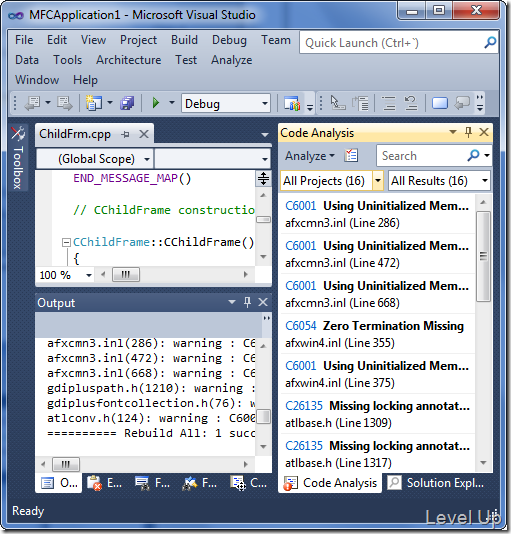Click C6001 link for afxwin4.inl Line 375
This screenshot has height=534, width=511.
[301, 366]
